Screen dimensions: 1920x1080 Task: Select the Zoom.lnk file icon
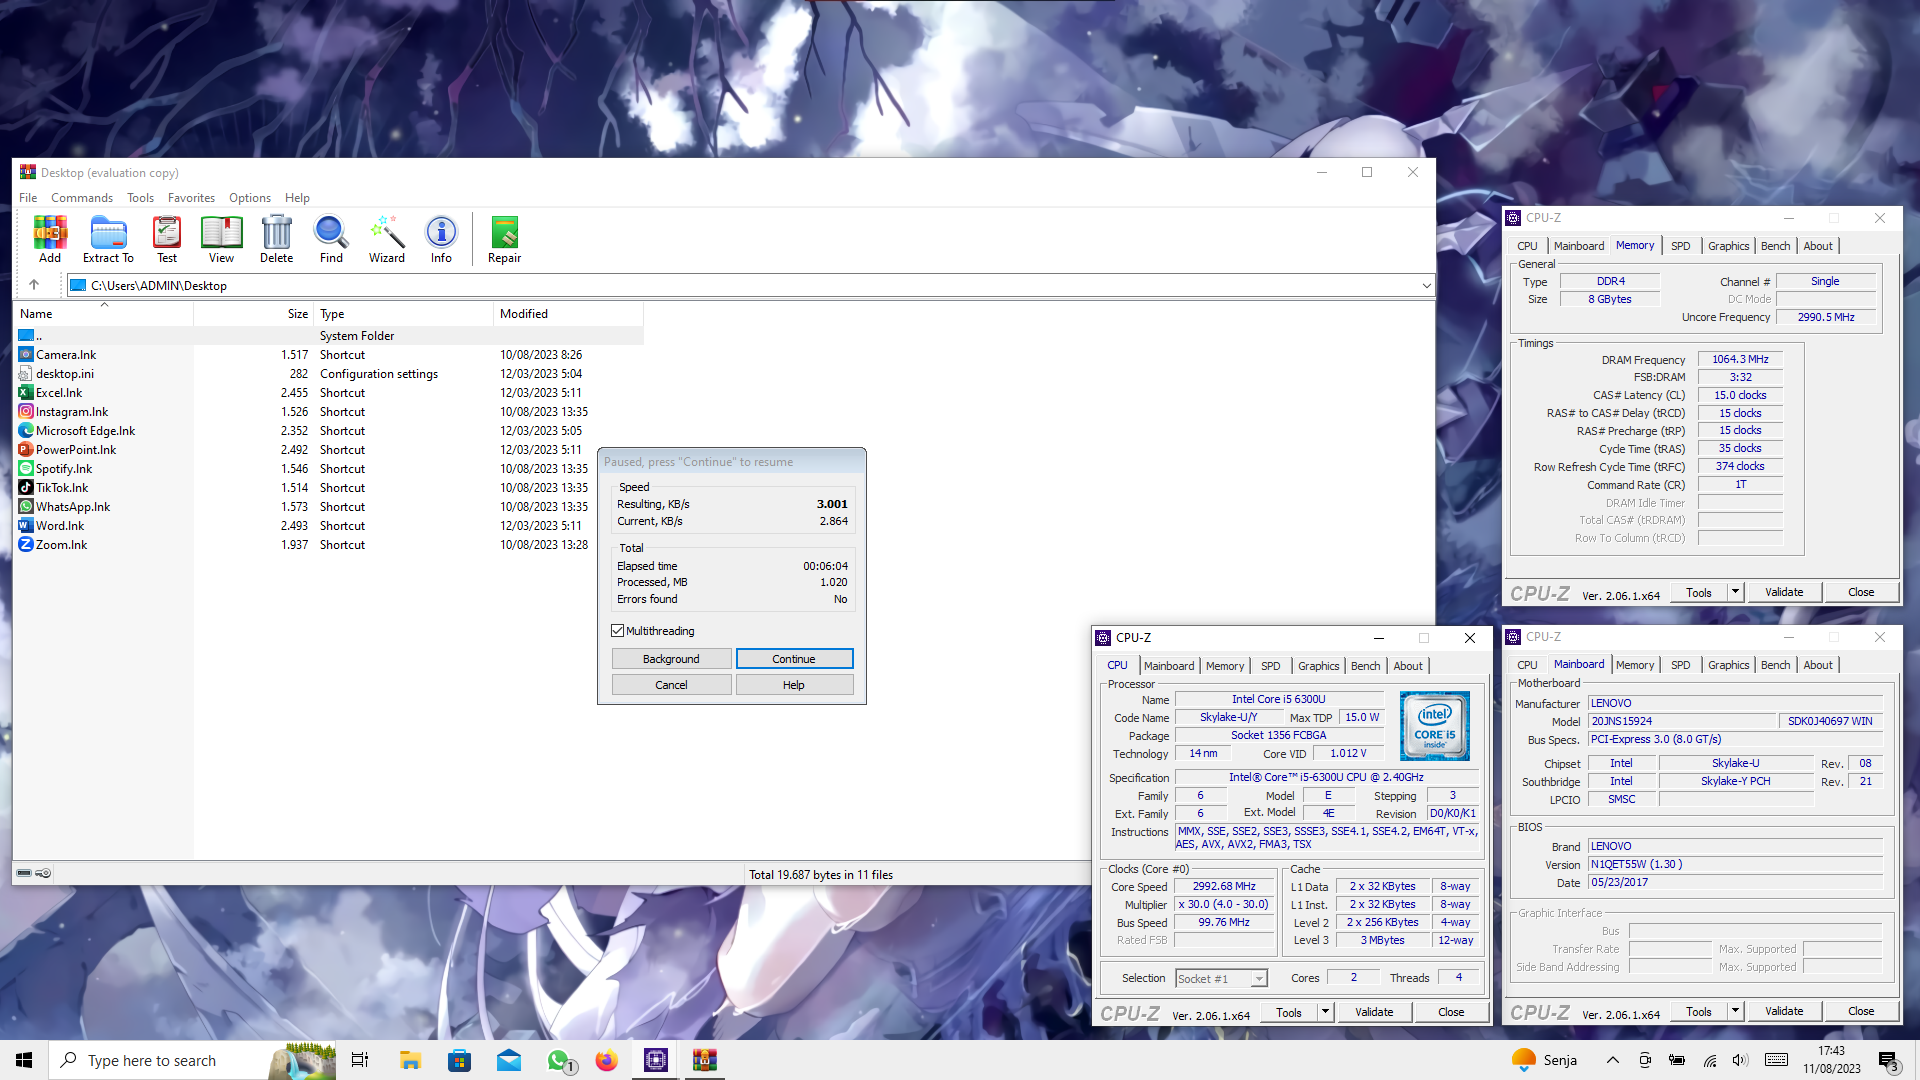coord(26,545)
